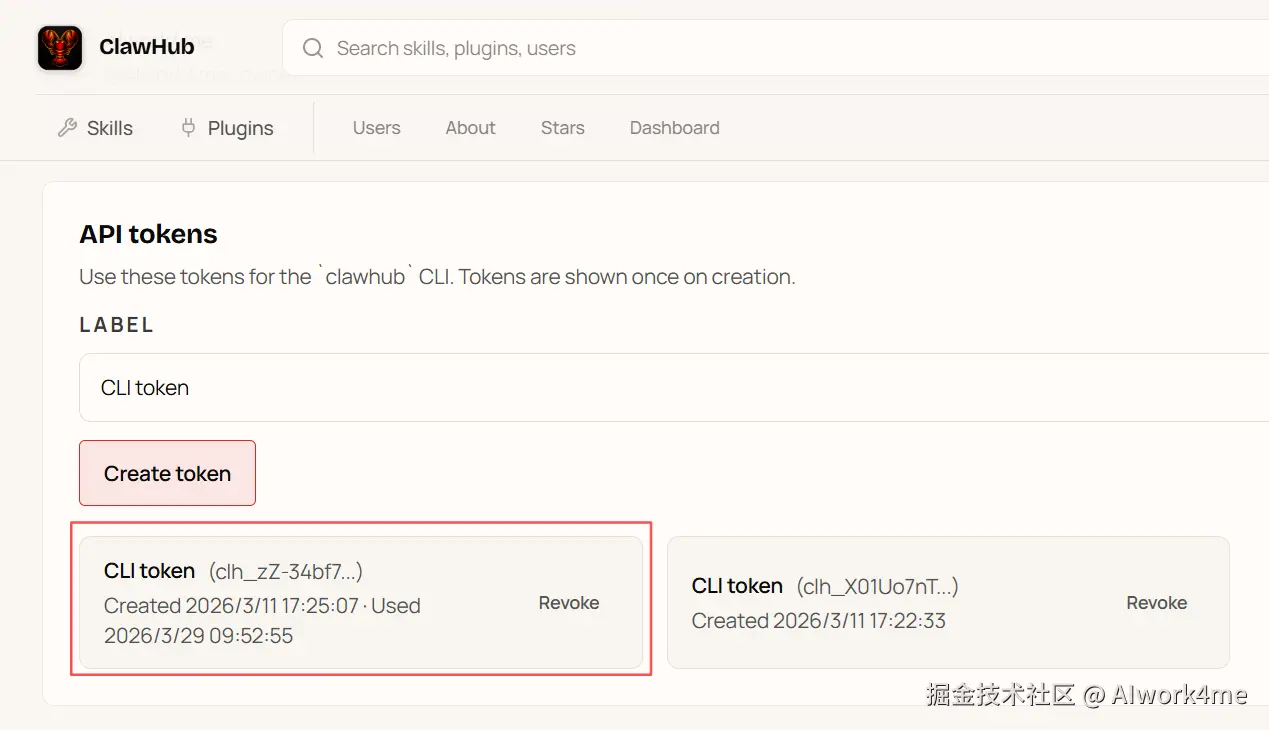
Task: Revoke the clh_zZ-34bf7 token
Action: [x=569, y=603]
